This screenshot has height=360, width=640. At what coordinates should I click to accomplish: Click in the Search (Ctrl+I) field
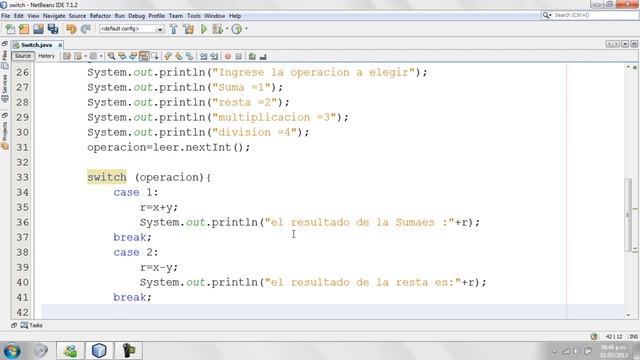point(594,15)
